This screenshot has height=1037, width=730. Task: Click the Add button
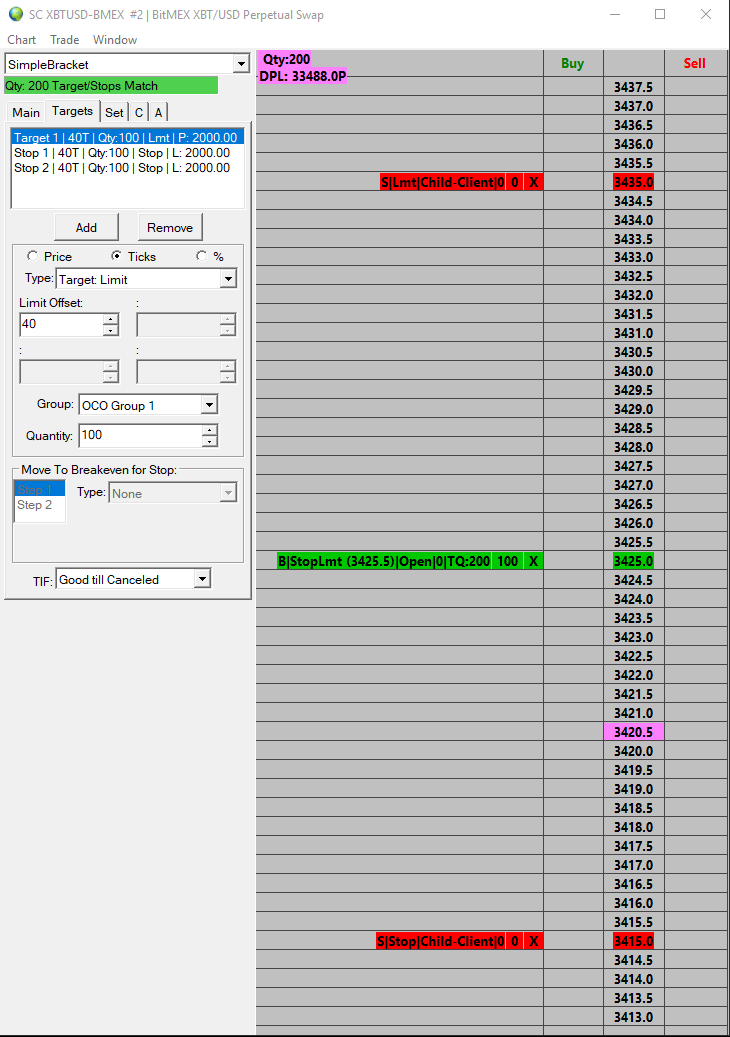click(86, 228)
